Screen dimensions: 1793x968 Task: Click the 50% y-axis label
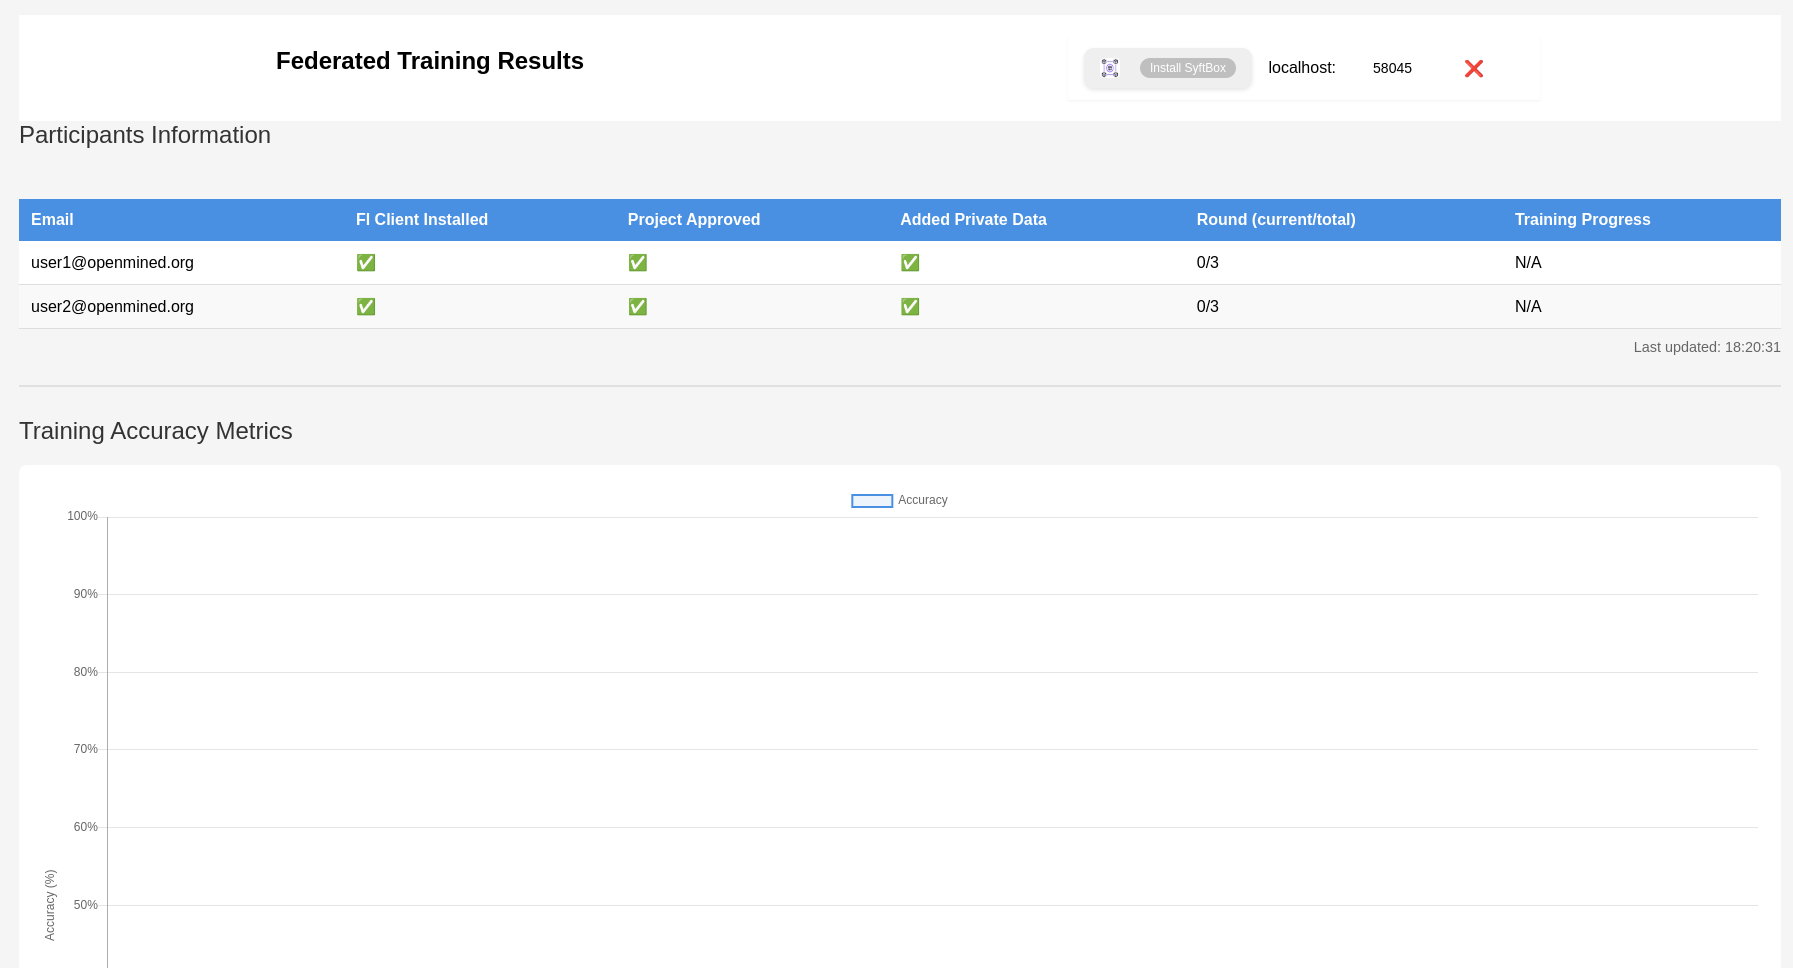click(x=85, y=905)
